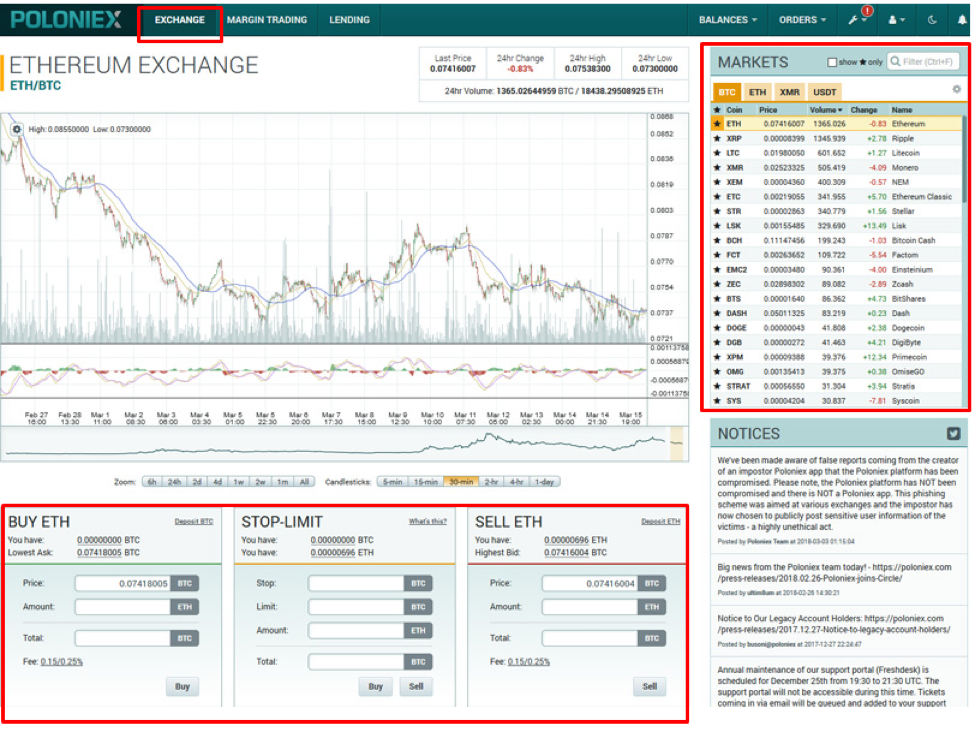Open the user account icon menu
Image resolution: width=975 pixels, height=738 pixels.
[x=892, y=20]
